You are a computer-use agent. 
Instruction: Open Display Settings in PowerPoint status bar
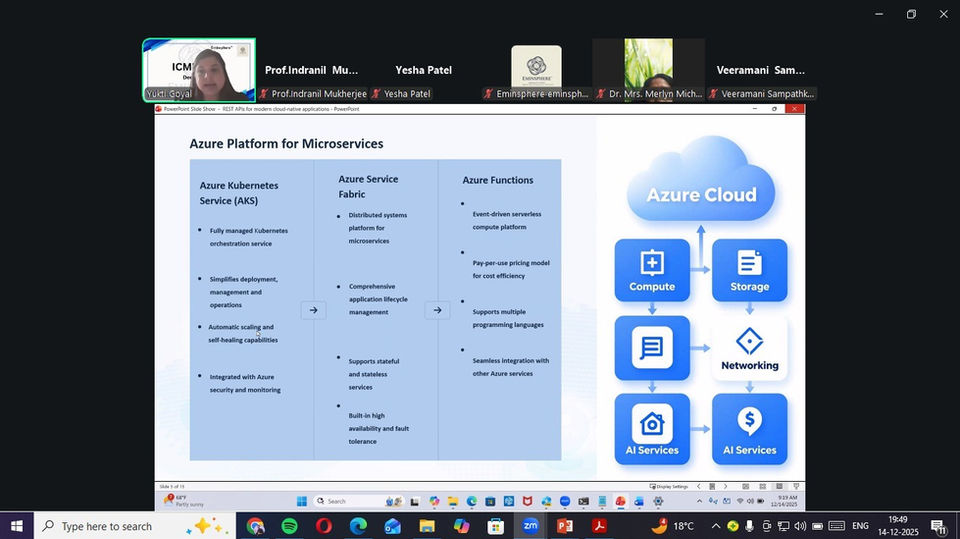(669, 486)
